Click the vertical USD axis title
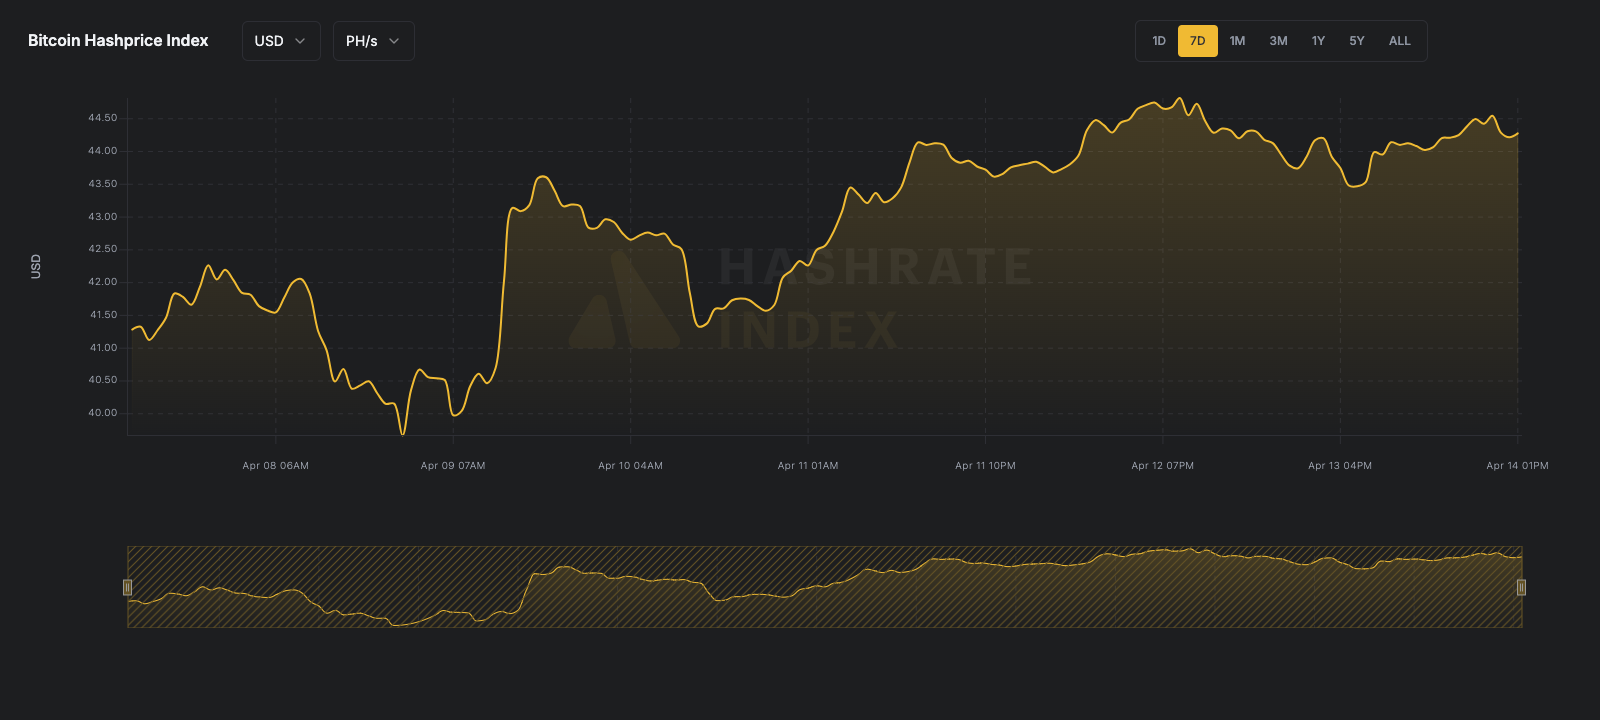The width and height of the screenshot is (1600, 720). 36,266
